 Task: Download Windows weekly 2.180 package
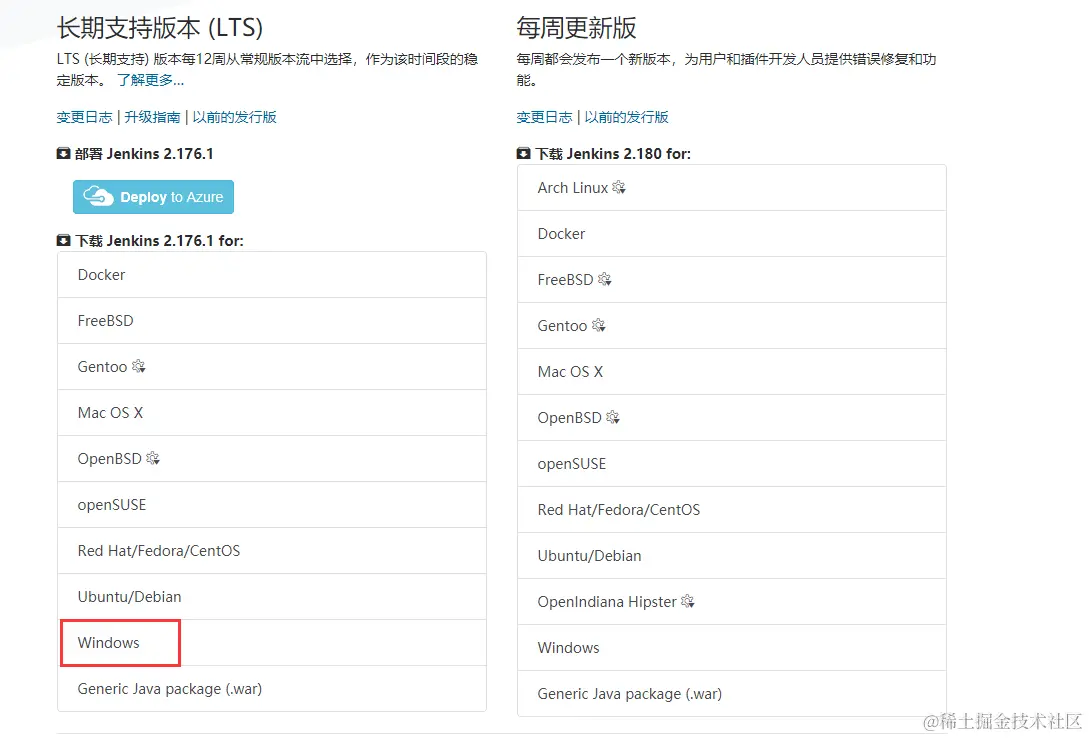[731, 648]
